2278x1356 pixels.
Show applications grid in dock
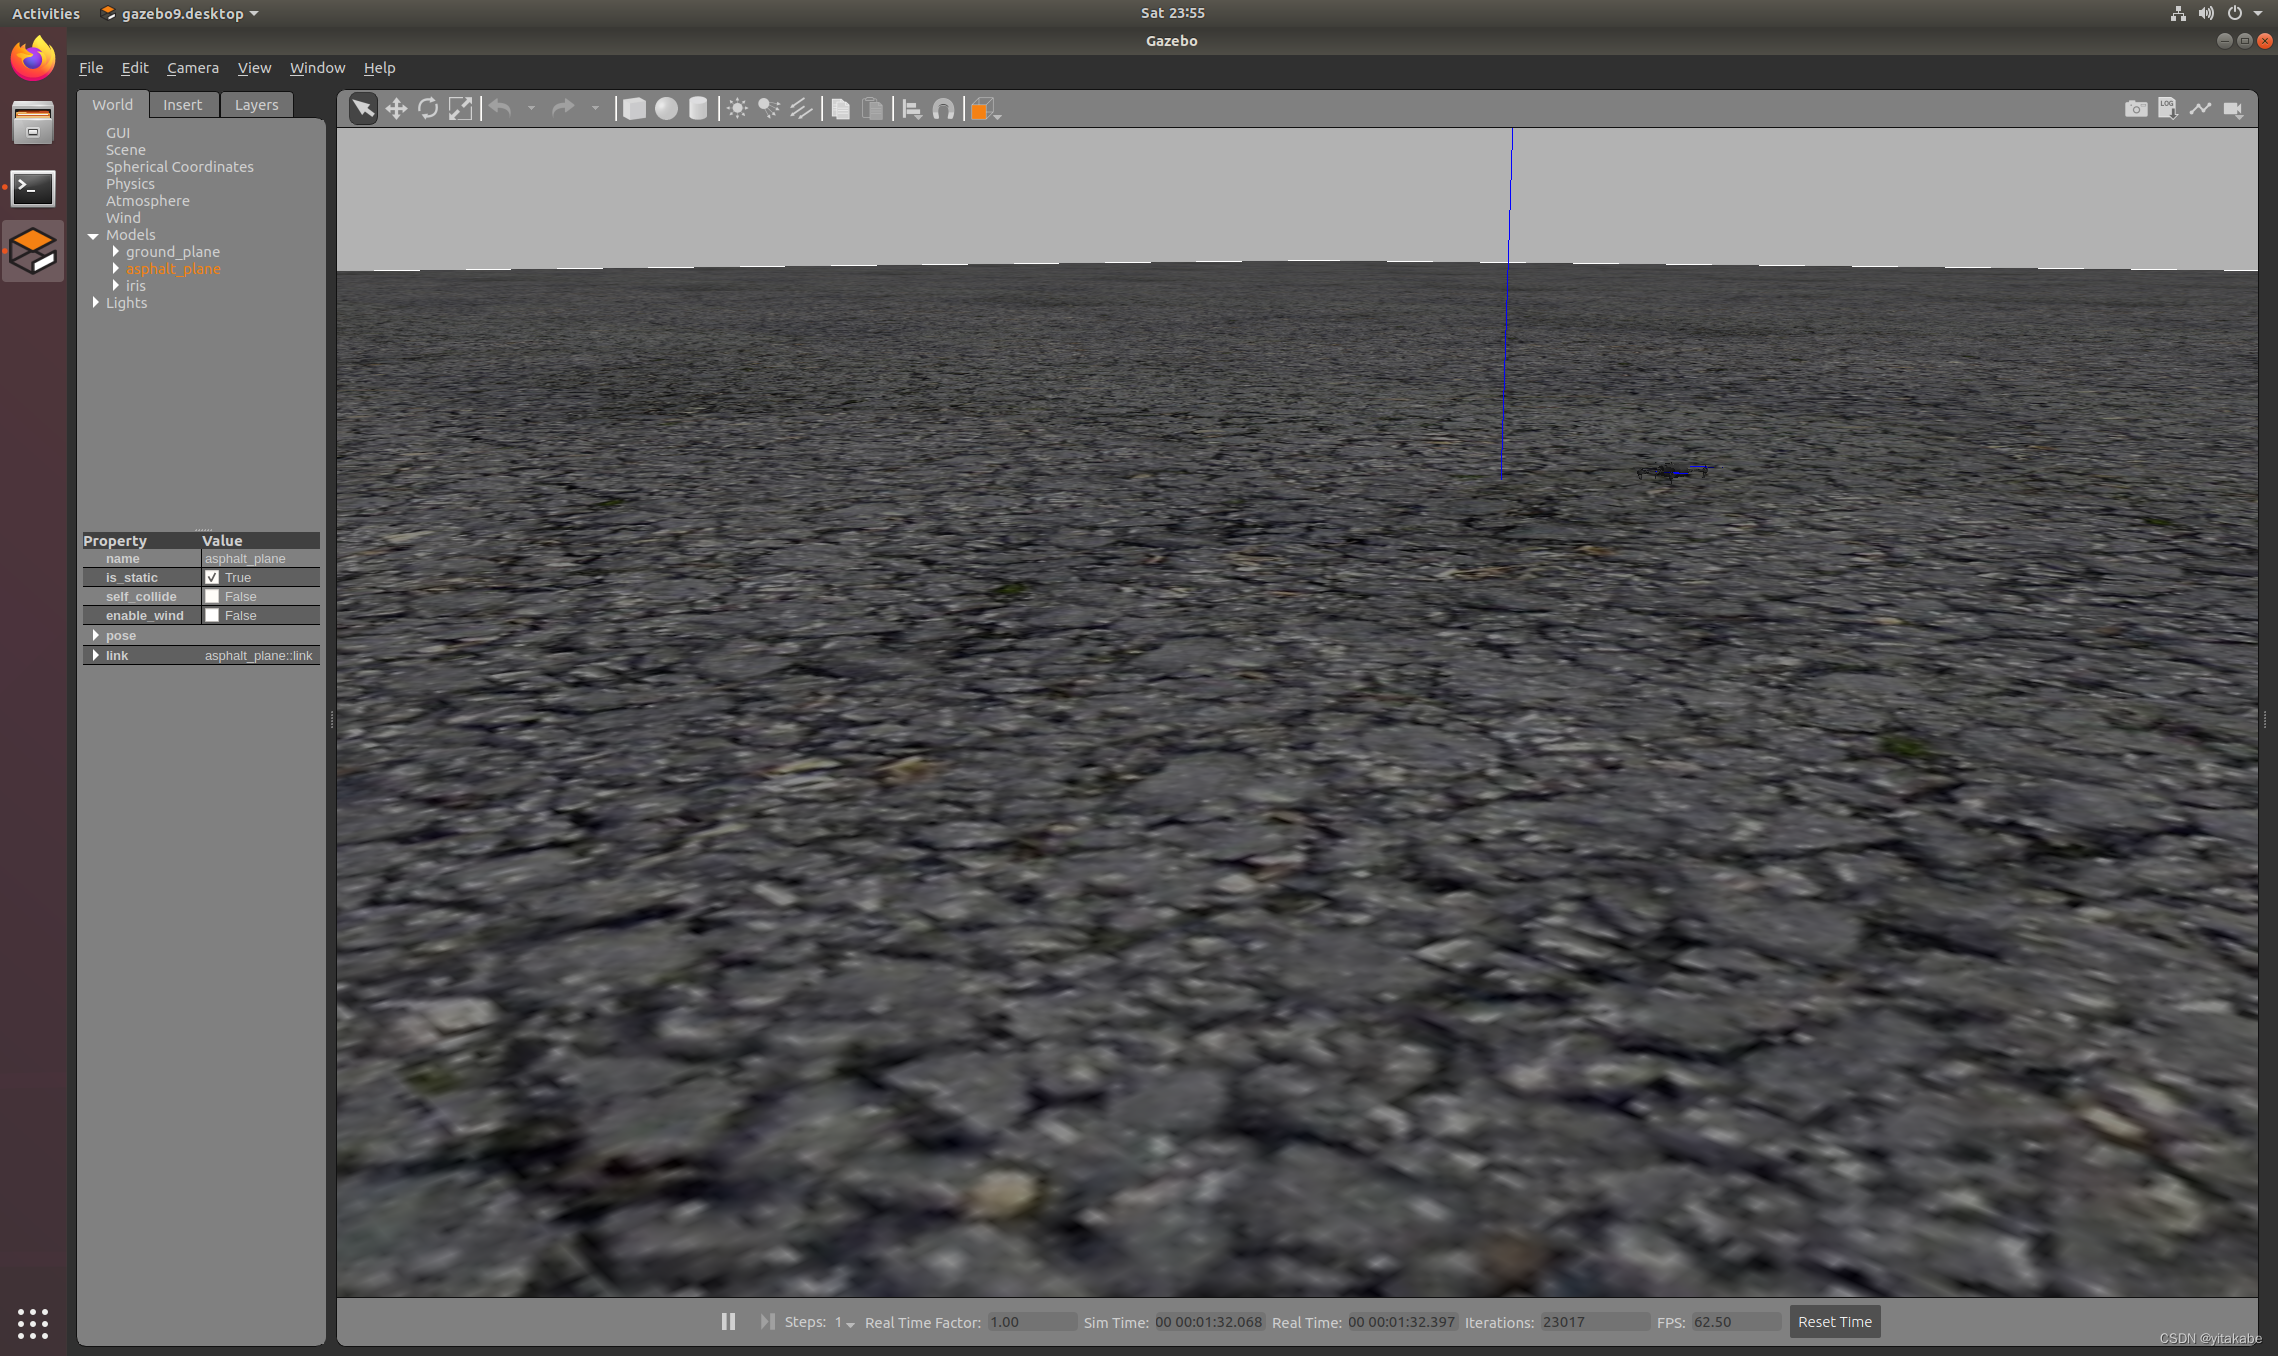tap(33, 1323)
